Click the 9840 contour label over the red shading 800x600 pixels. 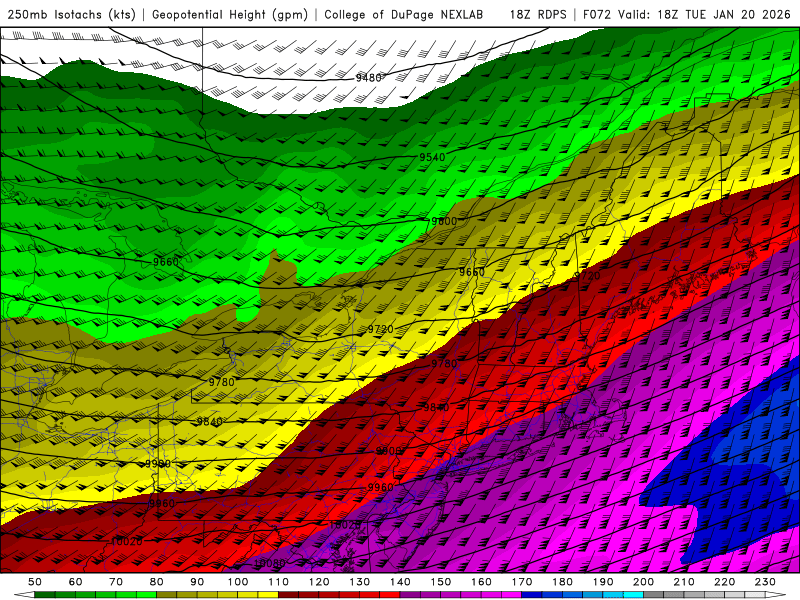coord(436,407)
